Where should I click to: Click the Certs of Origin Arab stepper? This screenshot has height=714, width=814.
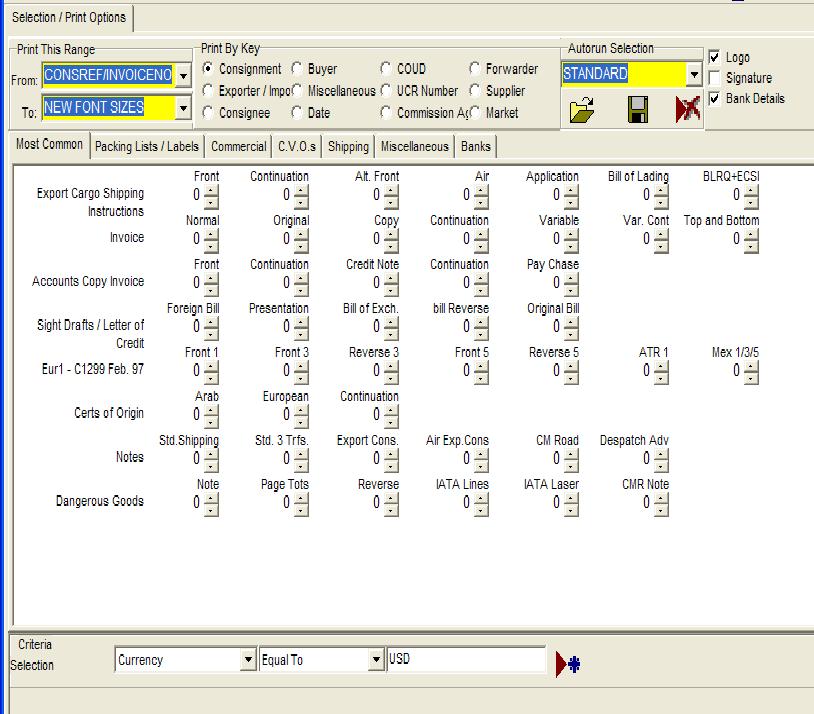pyautogui.click(x=210, y=416)
